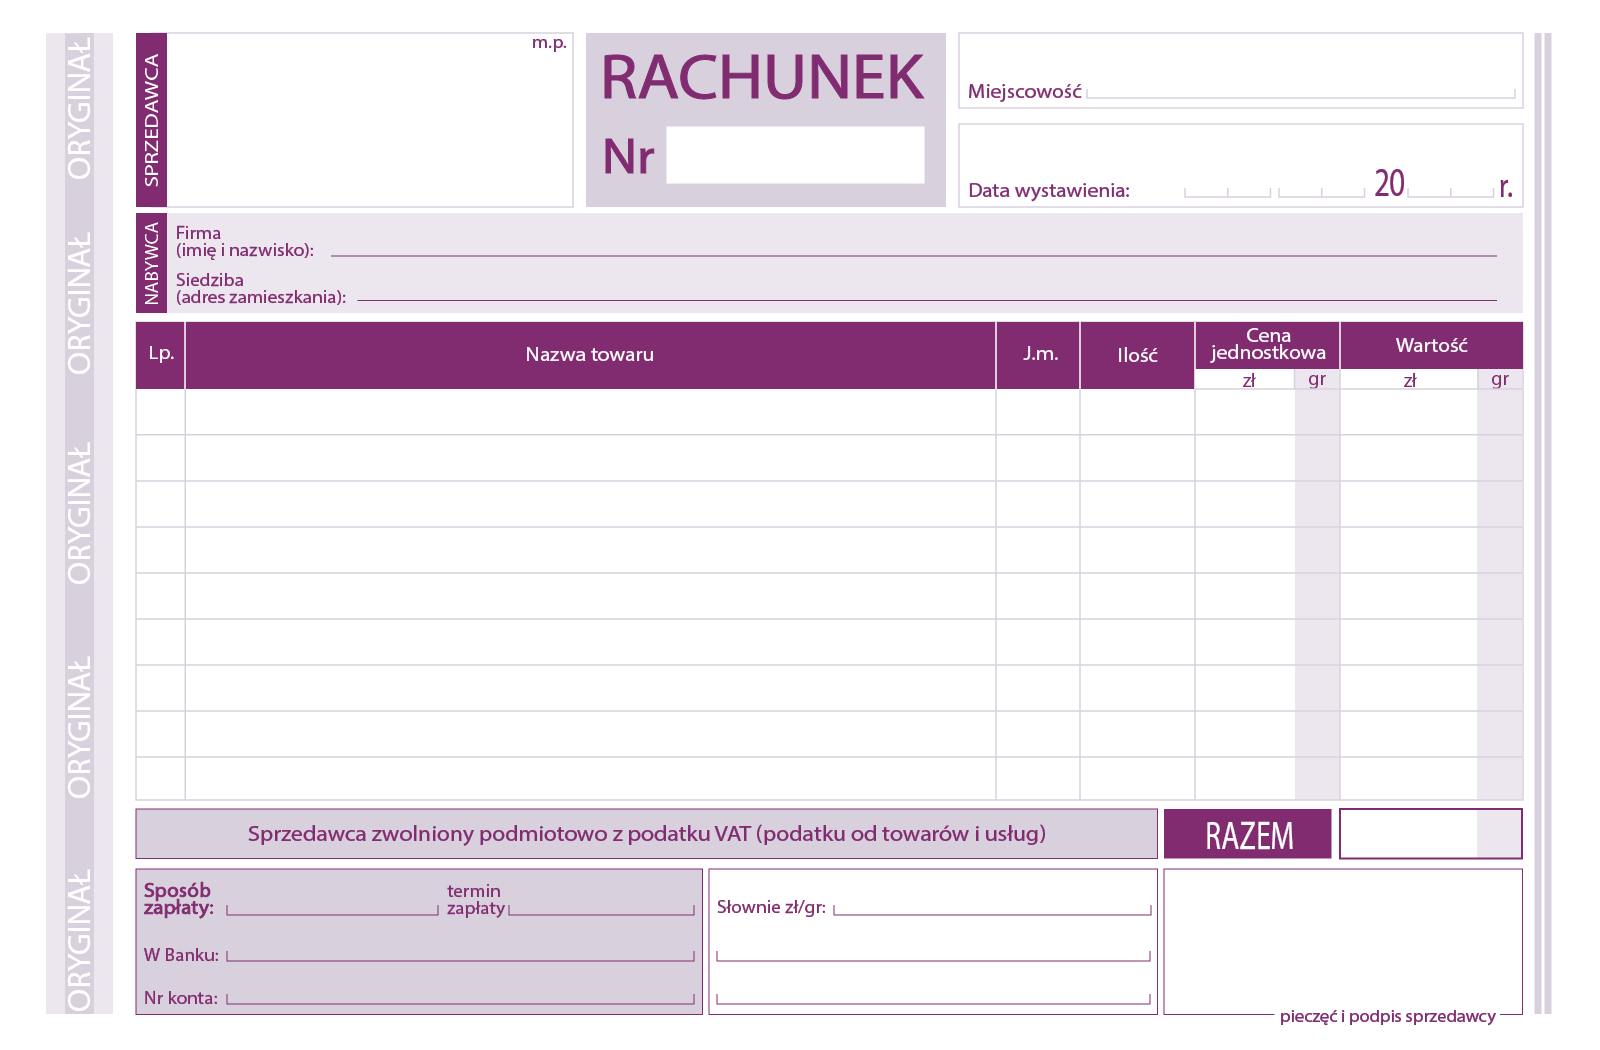Click the VAT exemption notice banner
1600x1050 pixels.
pos(646,834)
